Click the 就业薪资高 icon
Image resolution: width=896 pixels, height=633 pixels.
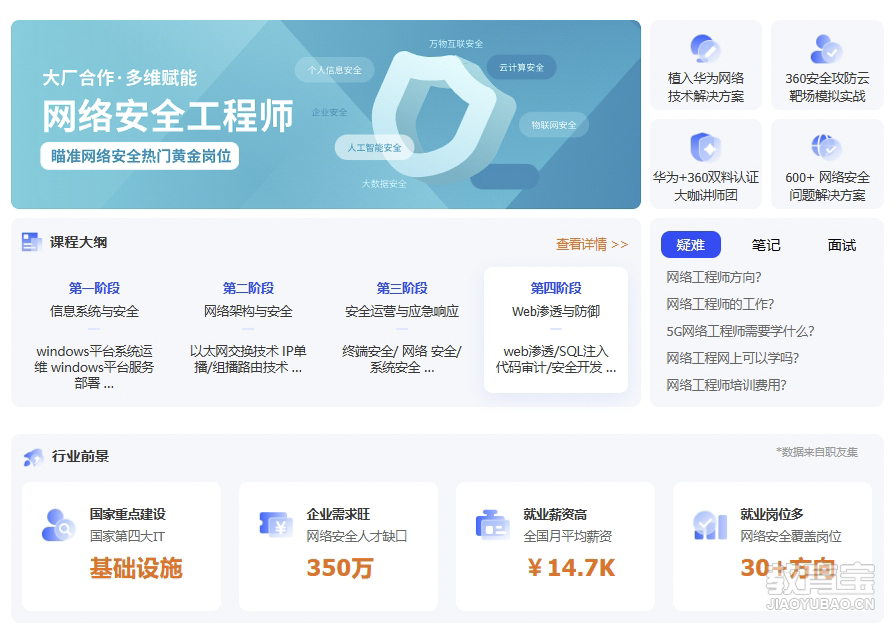click(491, 525)
